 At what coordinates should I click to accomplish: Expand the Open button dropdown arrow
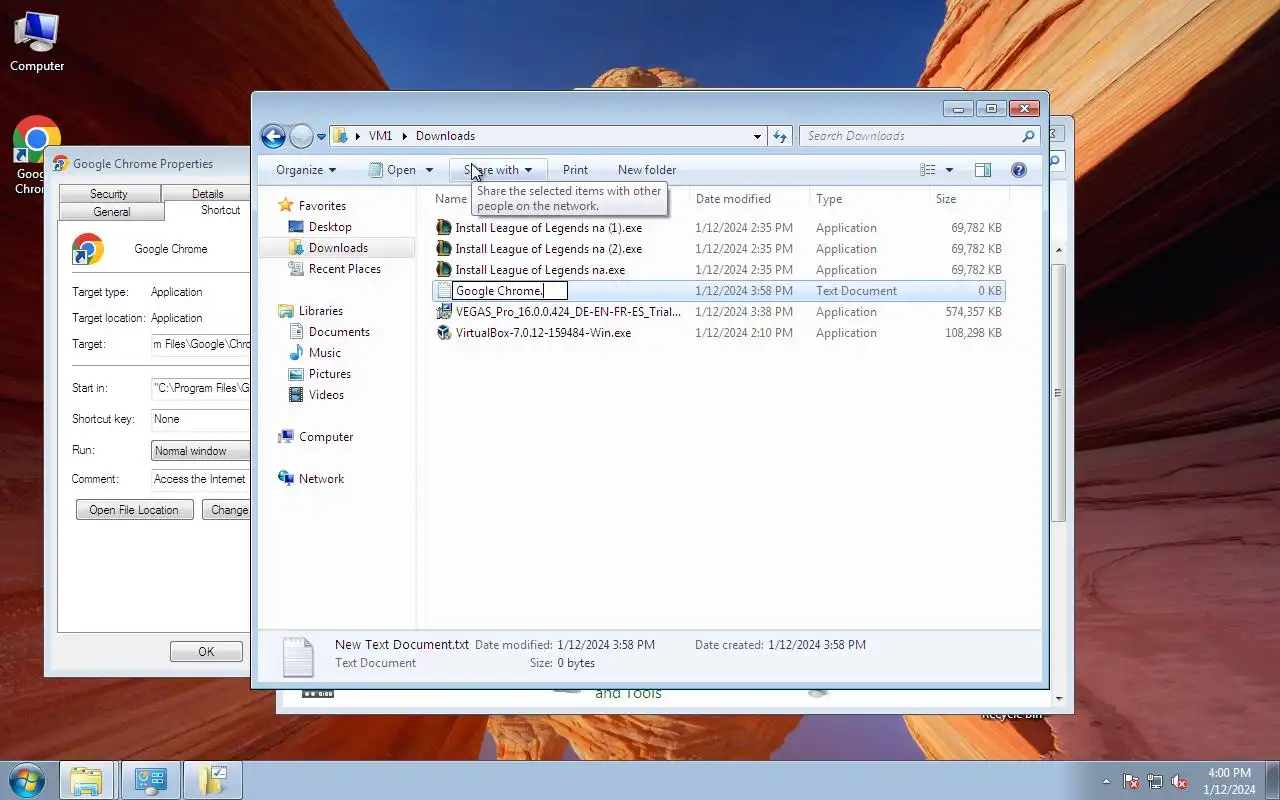(429, 170)
